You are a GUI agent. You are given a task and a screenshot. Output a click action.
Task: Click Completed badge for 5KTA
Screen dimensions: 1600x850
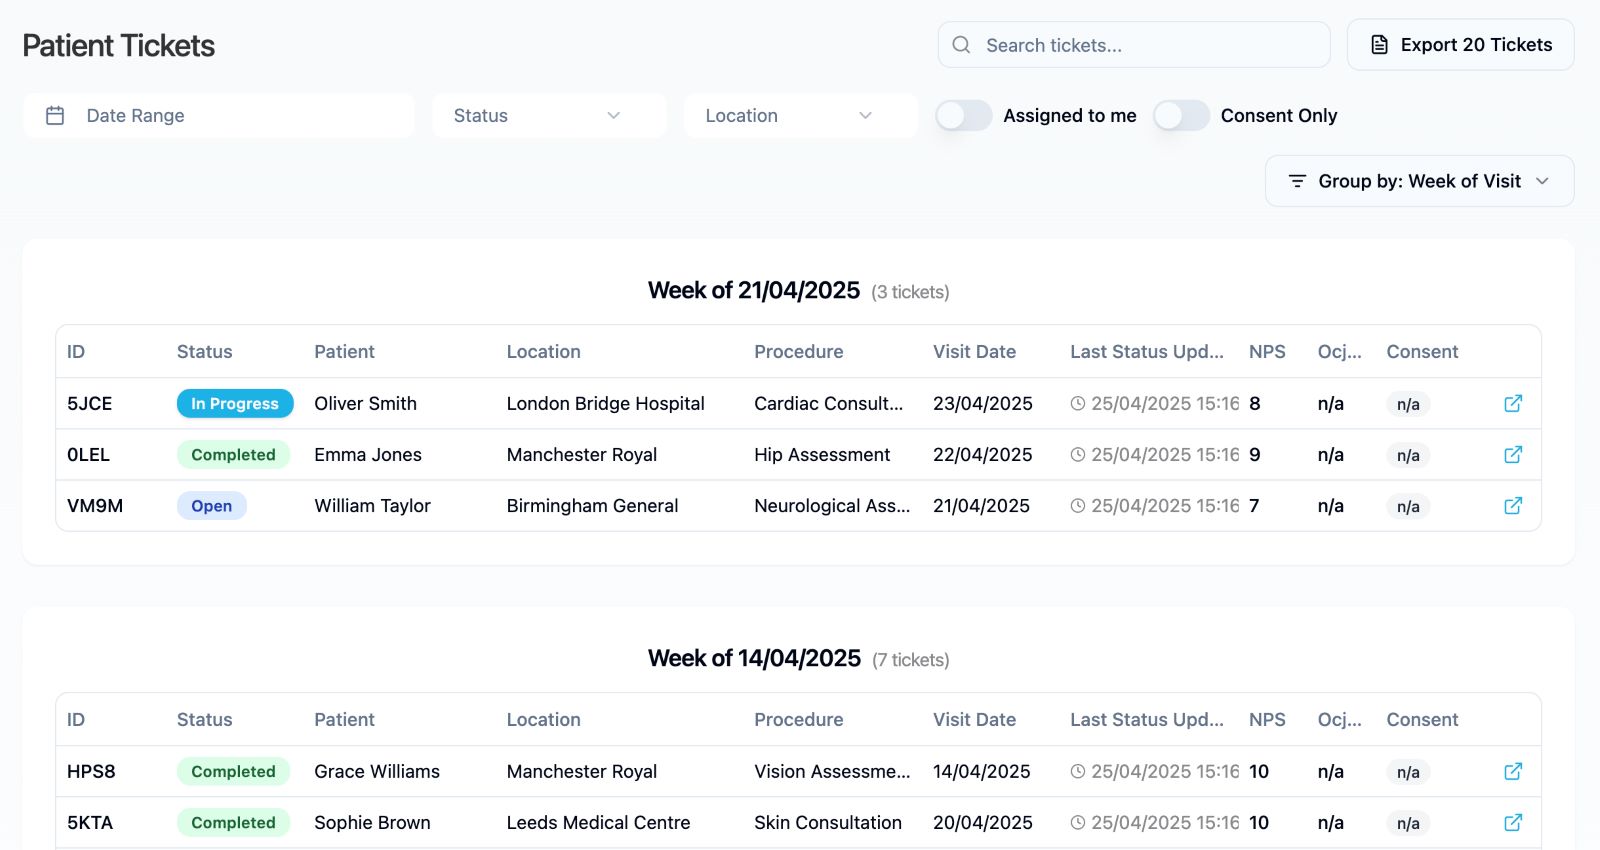click(233, 822)
